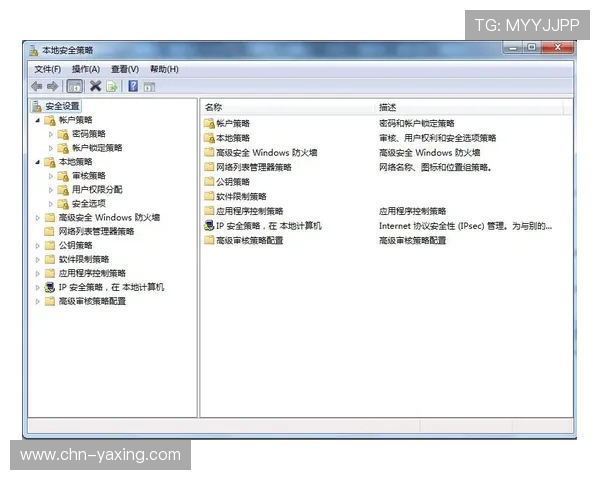Click IP 安全策略 computer icon in tree

click(50, 287)
